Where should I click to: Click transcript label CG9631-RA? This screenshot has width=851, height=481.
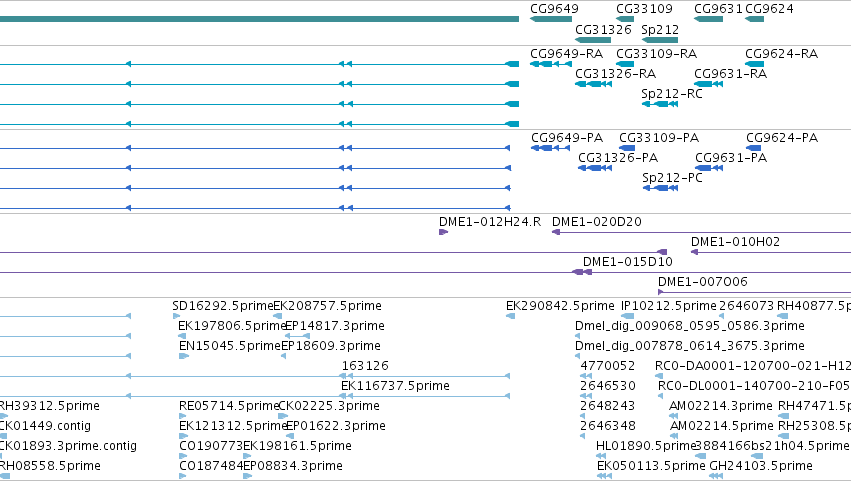tap(731, 73)
